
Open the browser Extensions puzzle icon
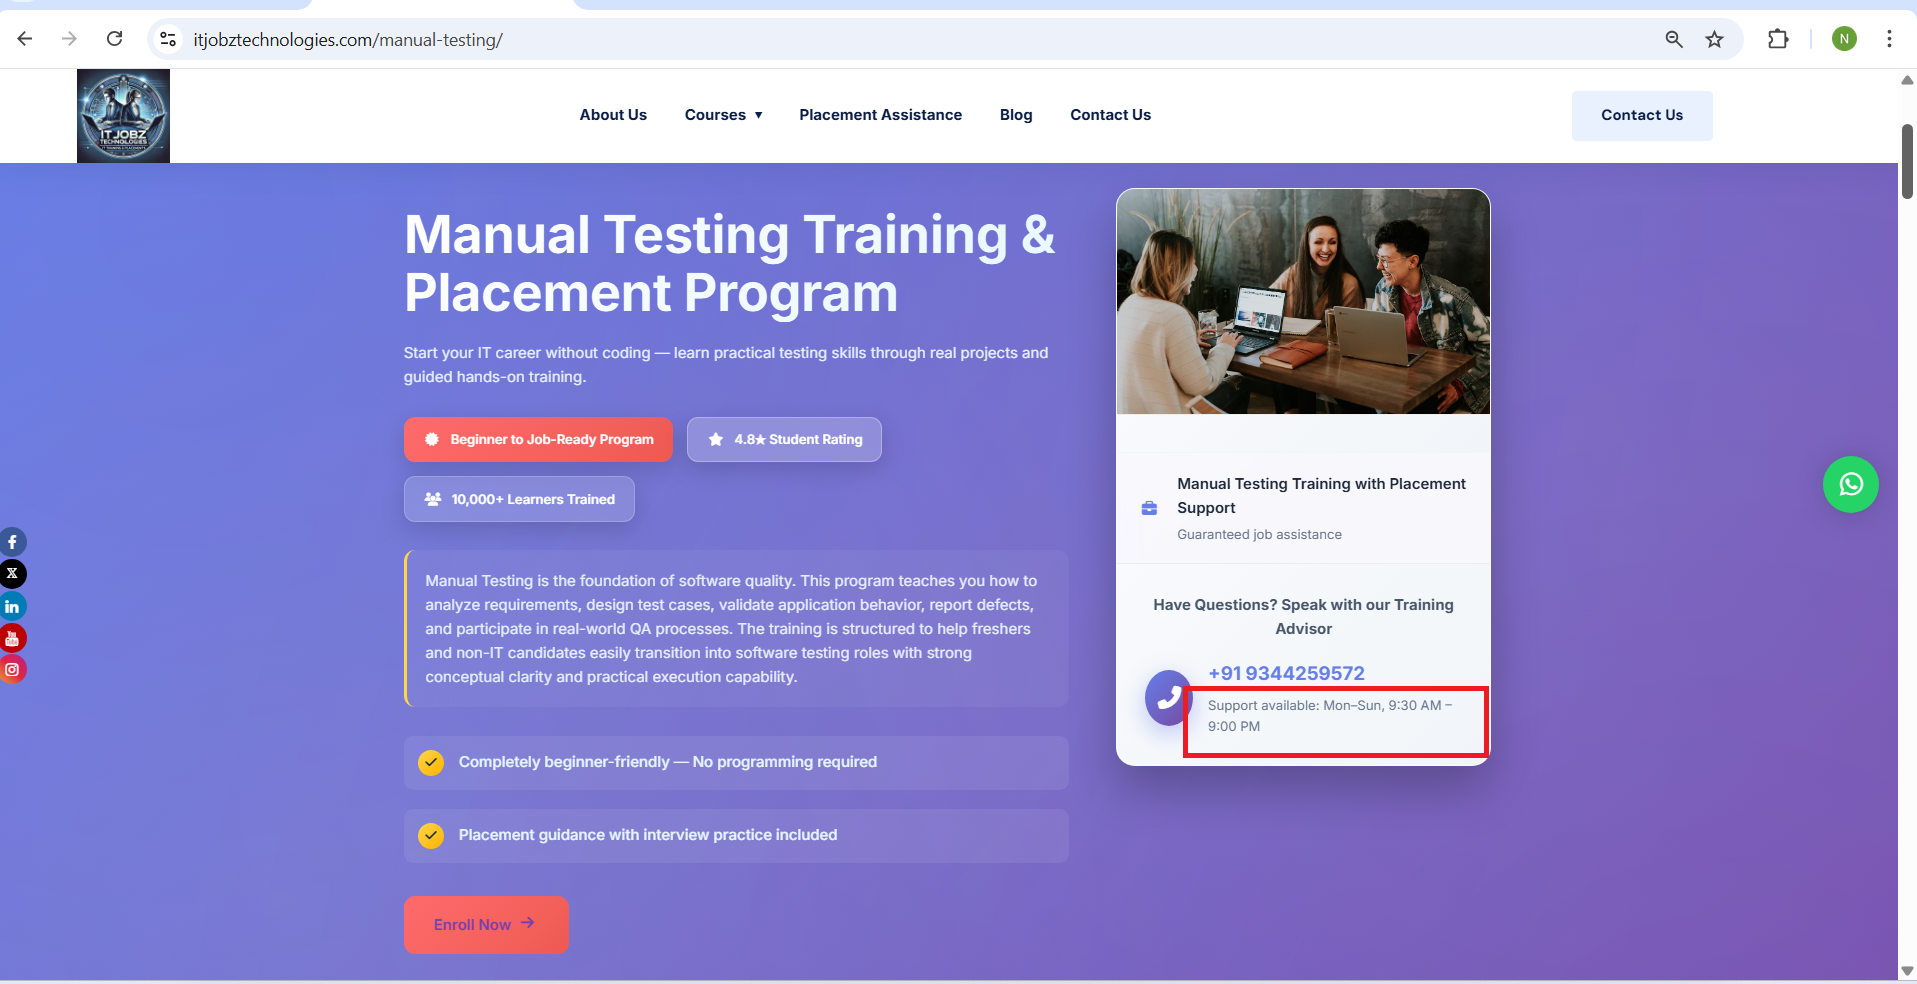pos(1777,39)
